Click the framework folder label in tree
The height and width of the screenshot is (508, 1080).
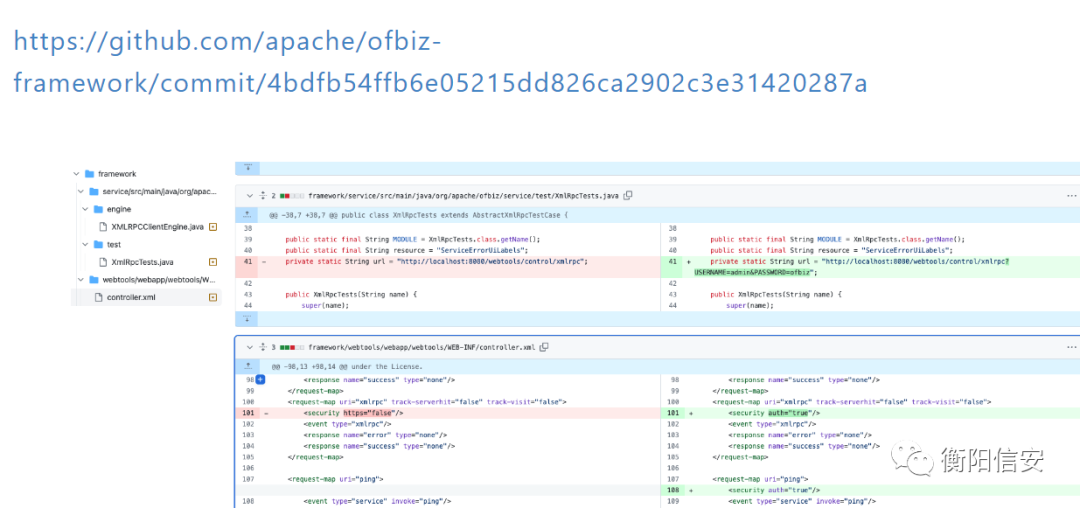pos(117,174)
